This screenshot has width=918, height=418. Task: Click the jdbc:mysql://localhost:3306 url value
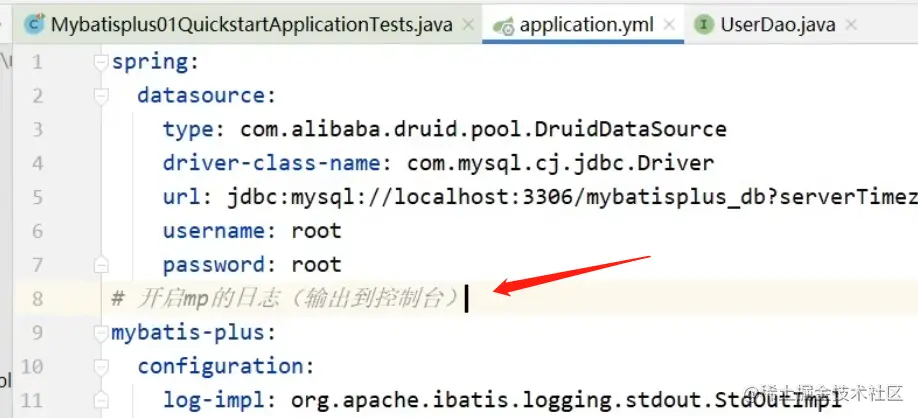[x=572, y=197]
